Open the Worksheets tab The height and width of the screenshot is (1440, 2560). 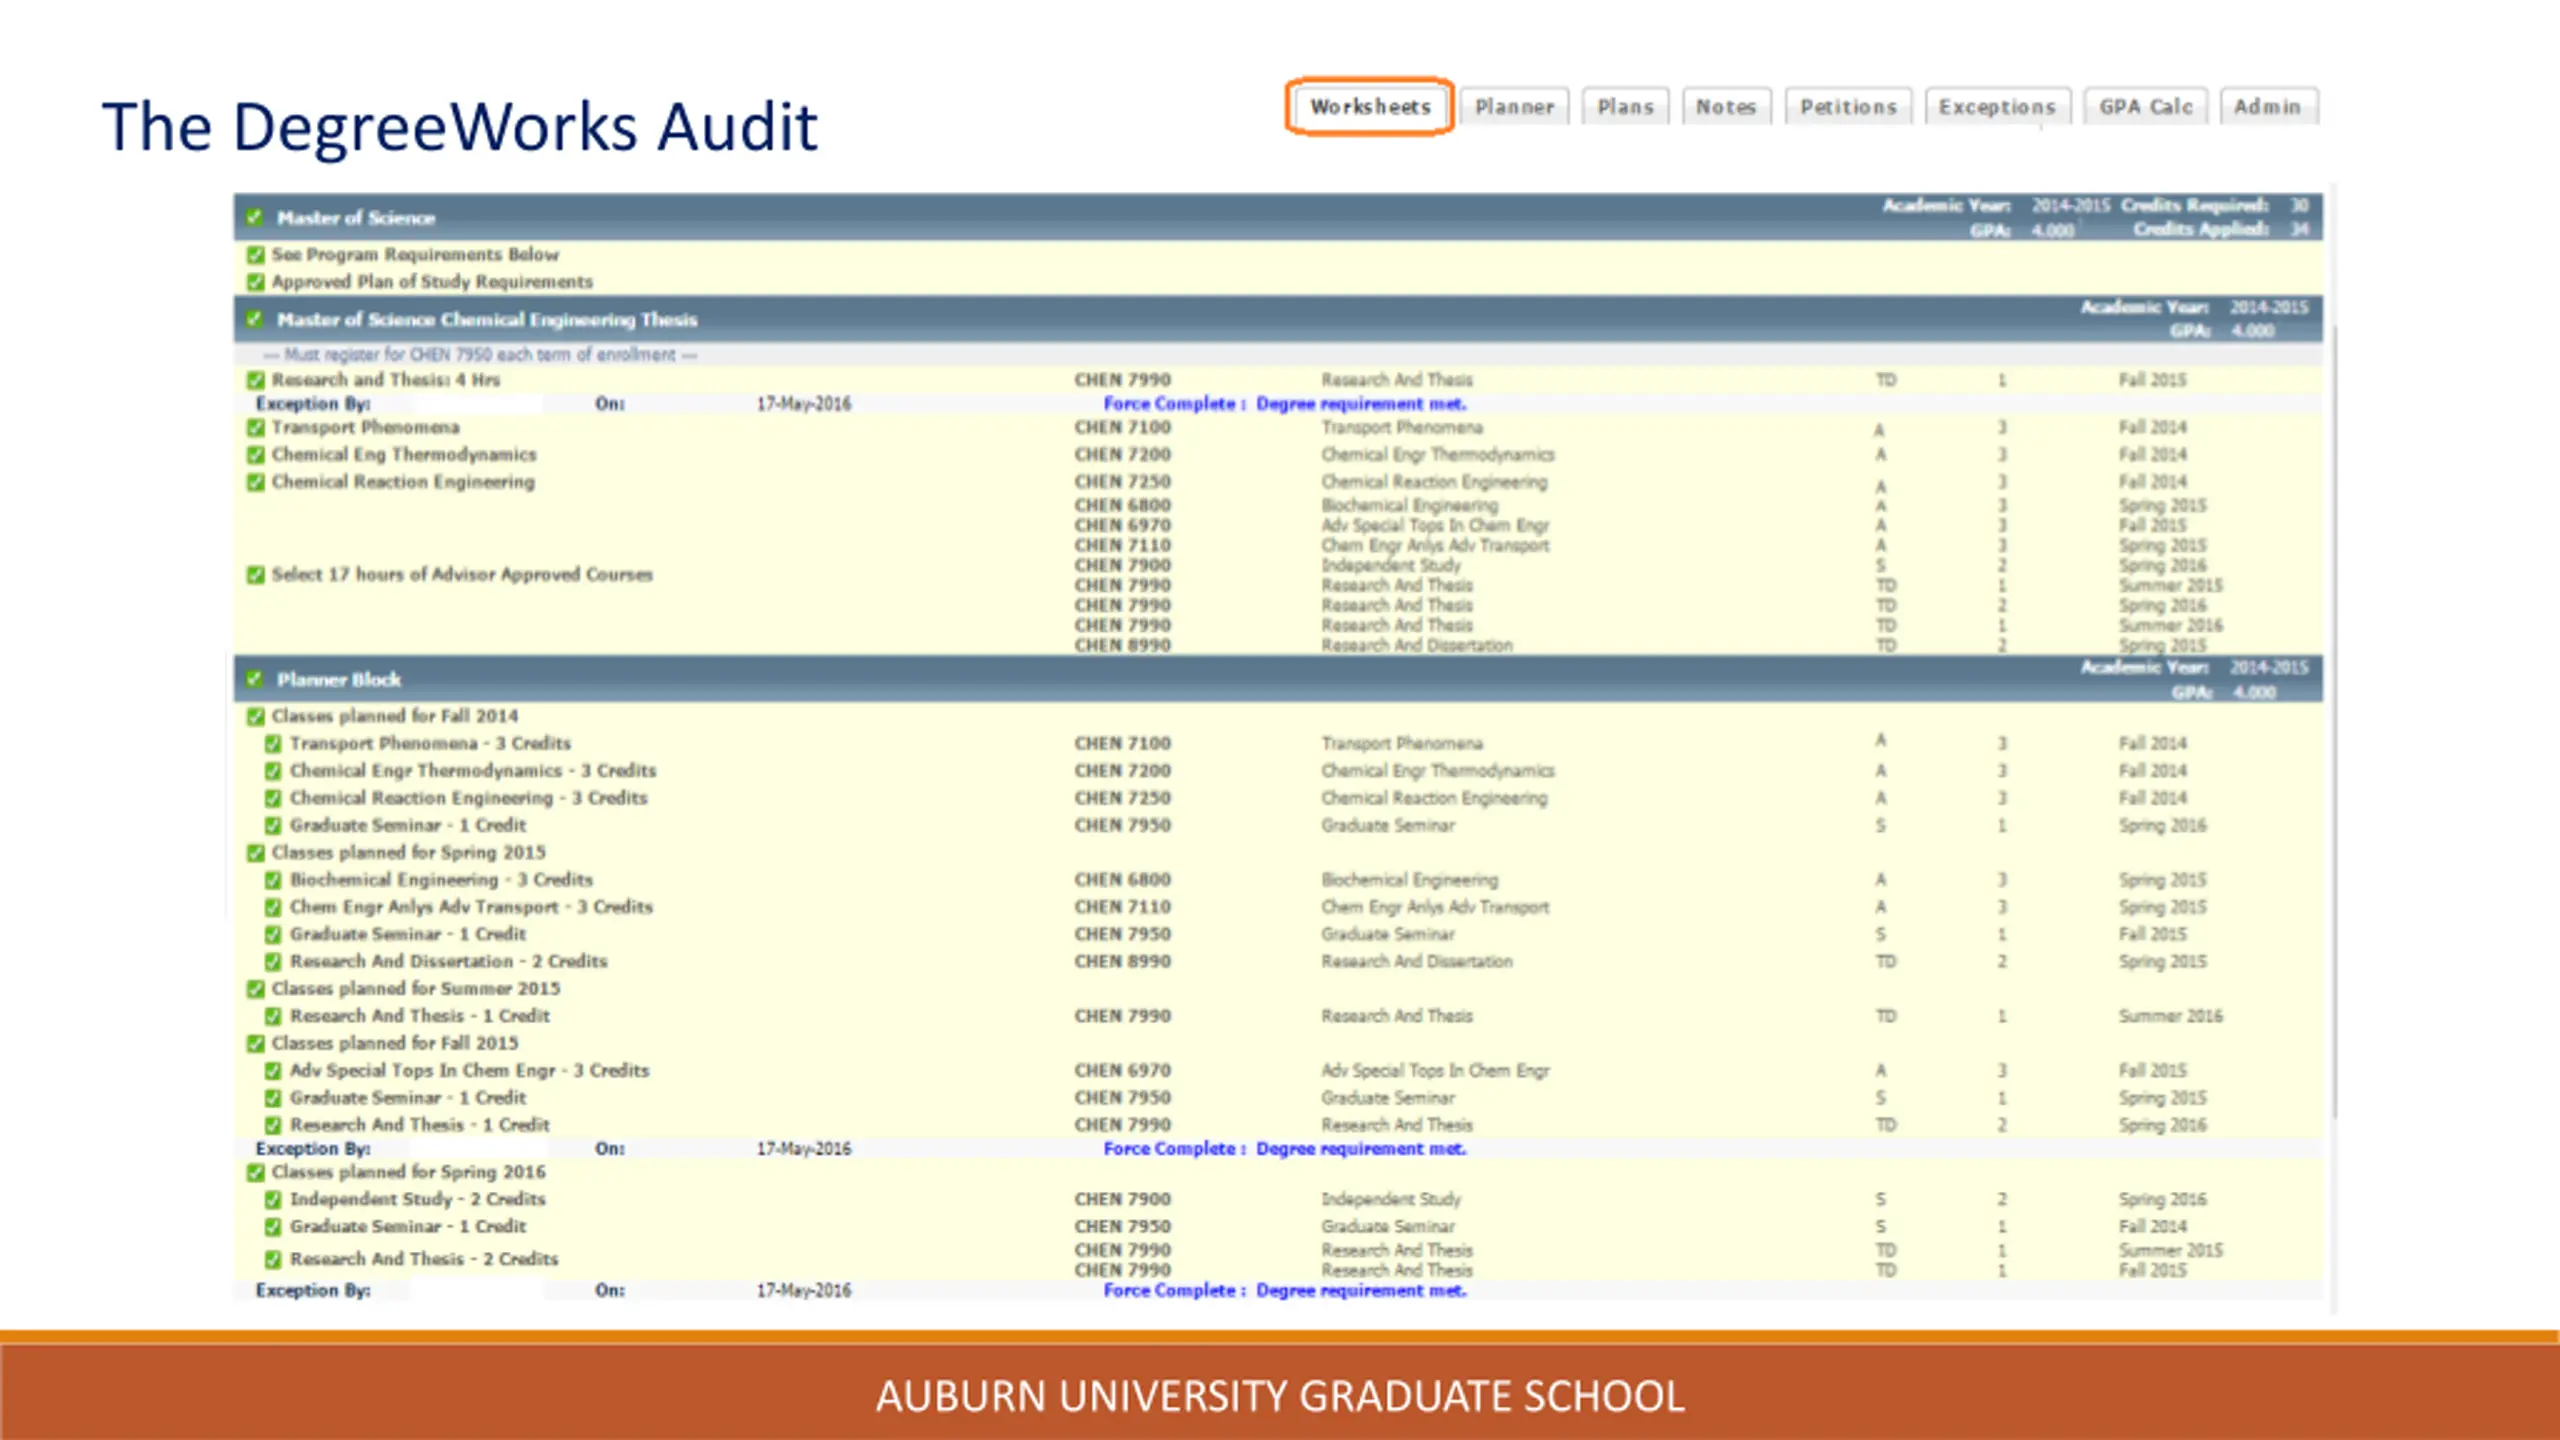(x=1369, y=107)
